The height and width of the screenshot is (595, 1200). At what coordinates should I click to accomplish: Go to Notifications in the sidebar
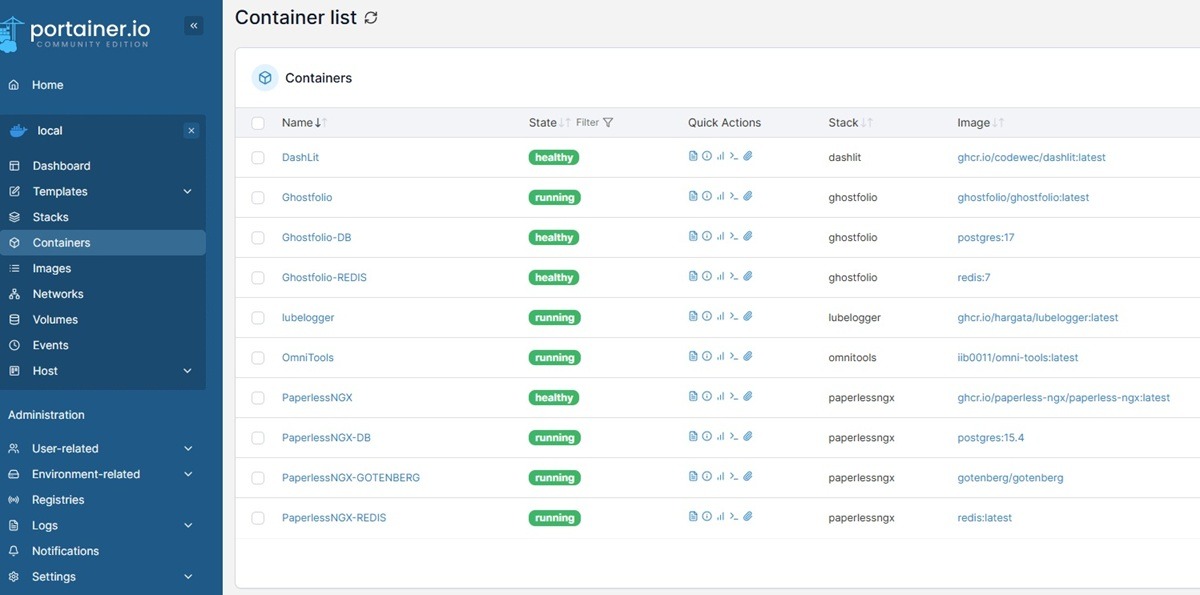click(x=64, y=550)
